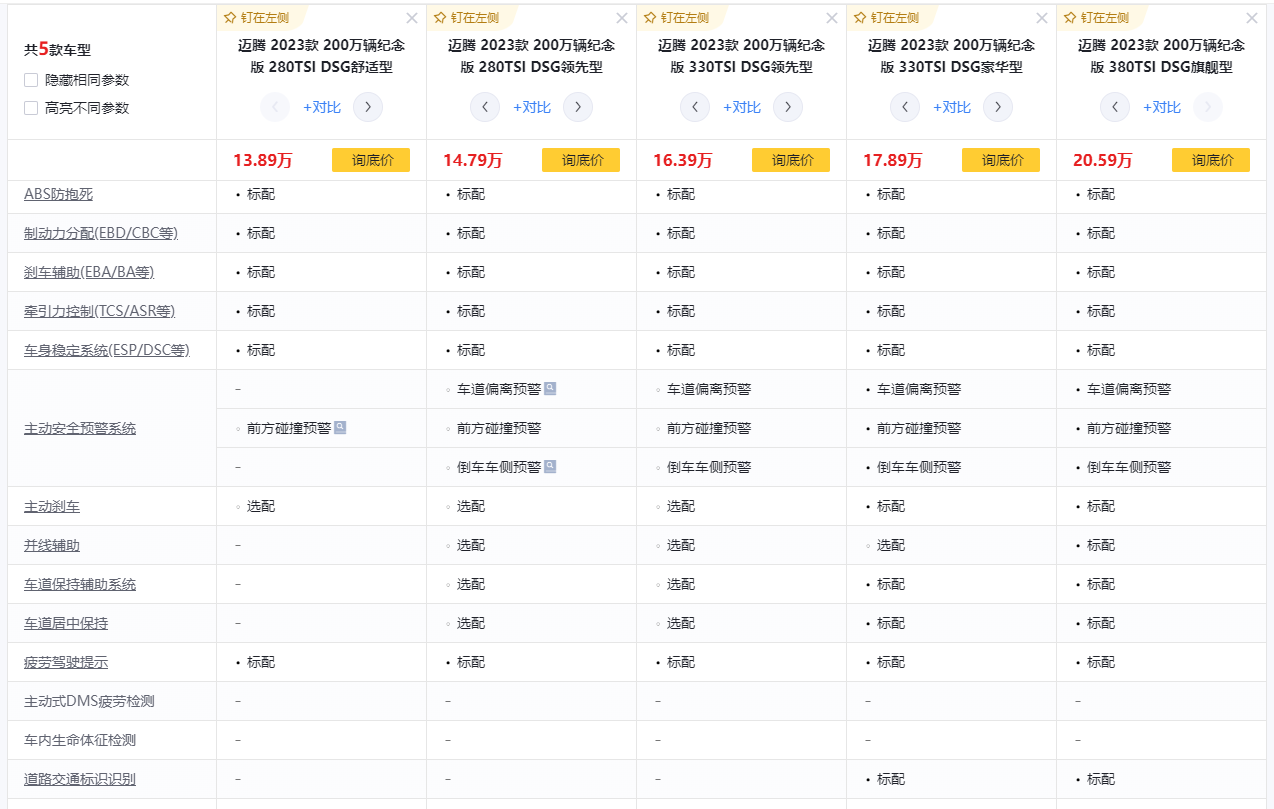
Task: Open 主动安全预警系统 parameter link
Action: [x=80, y=428]
